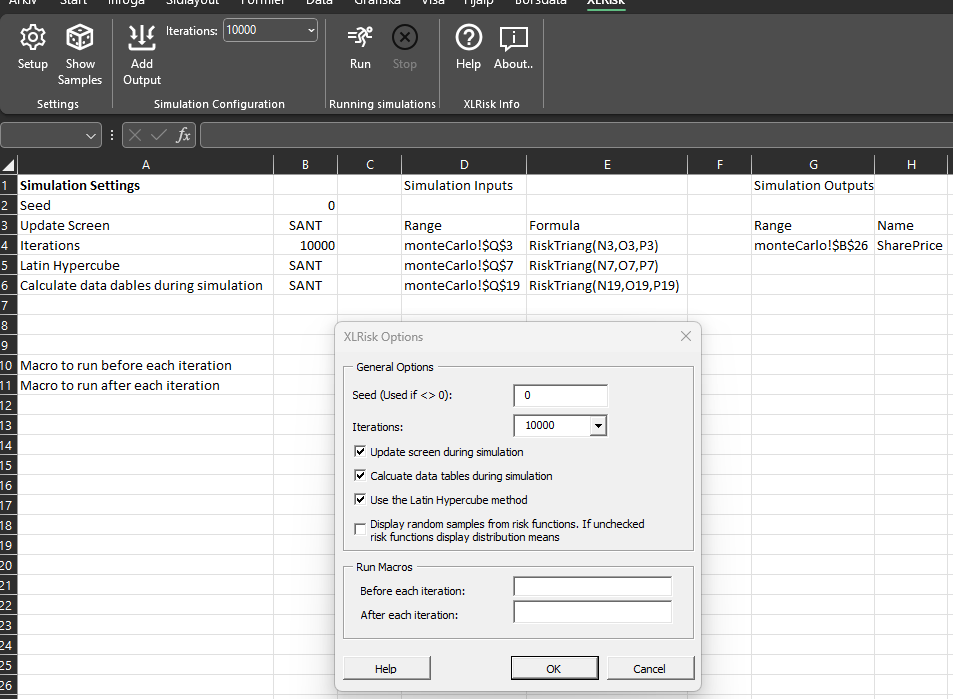Select cell 'Latin Hypercube'
953x699 pixels.
(146, 265)
